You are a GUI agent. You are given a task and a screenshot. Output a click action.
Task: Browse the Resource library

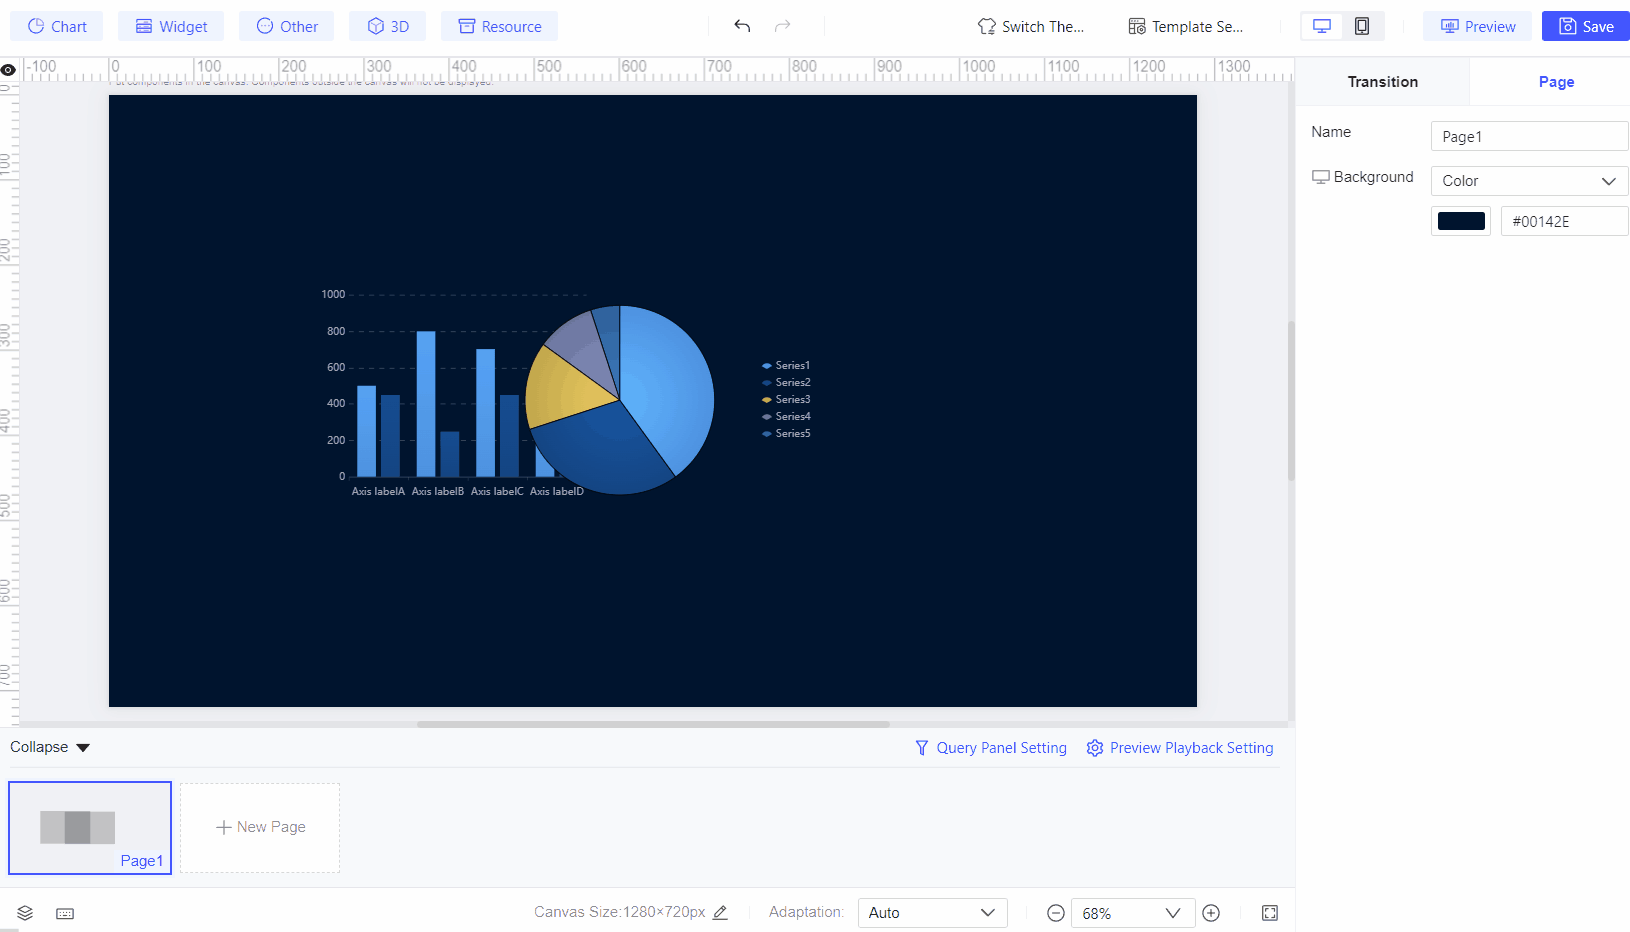(x=499, y=26)
